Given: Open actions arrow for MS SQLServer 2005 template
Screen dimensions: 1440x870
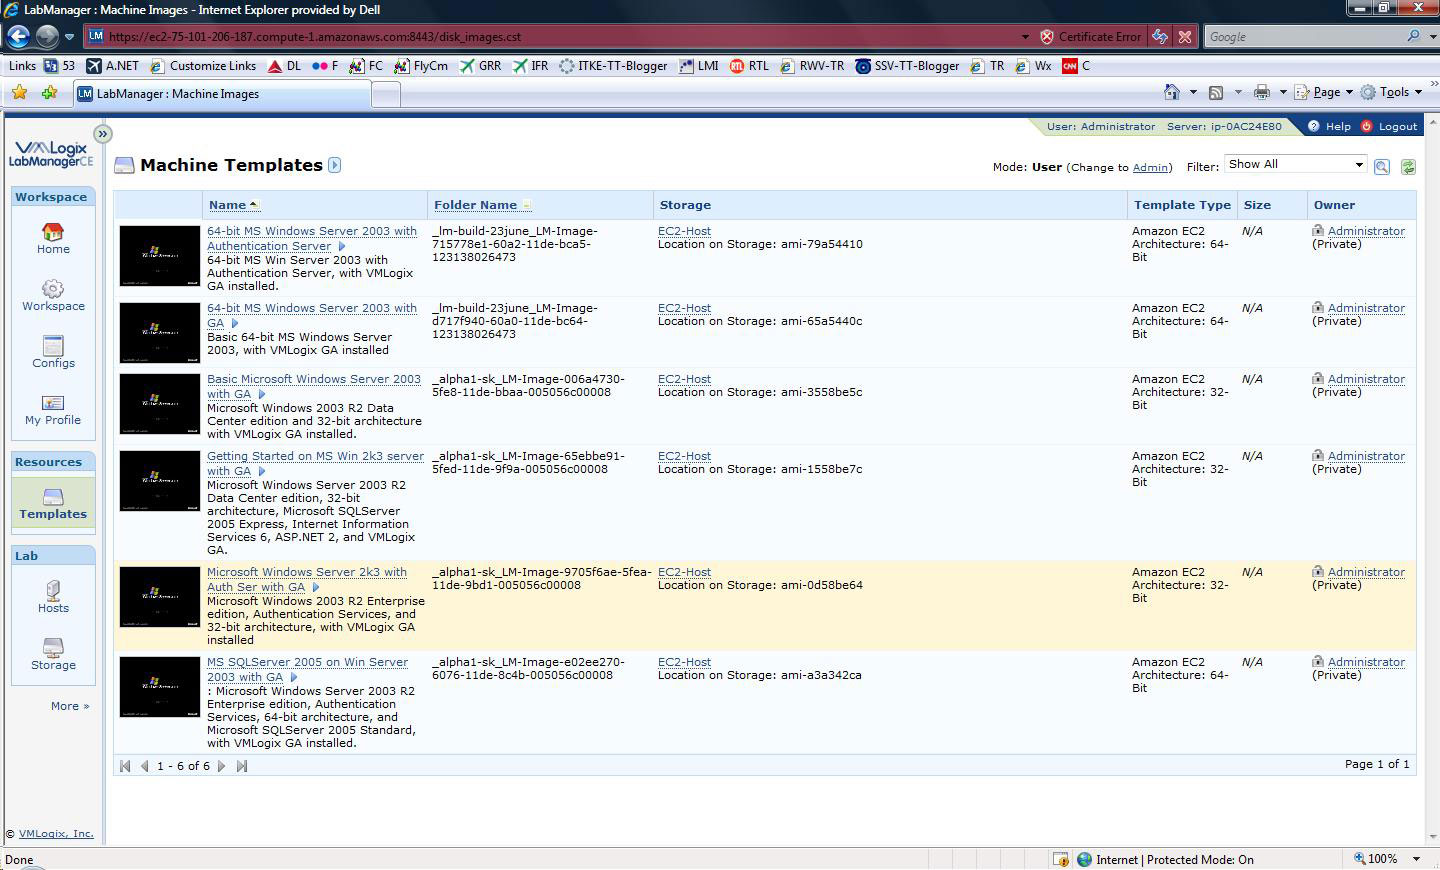Looking at the screenshot, I should coord(294,677).
